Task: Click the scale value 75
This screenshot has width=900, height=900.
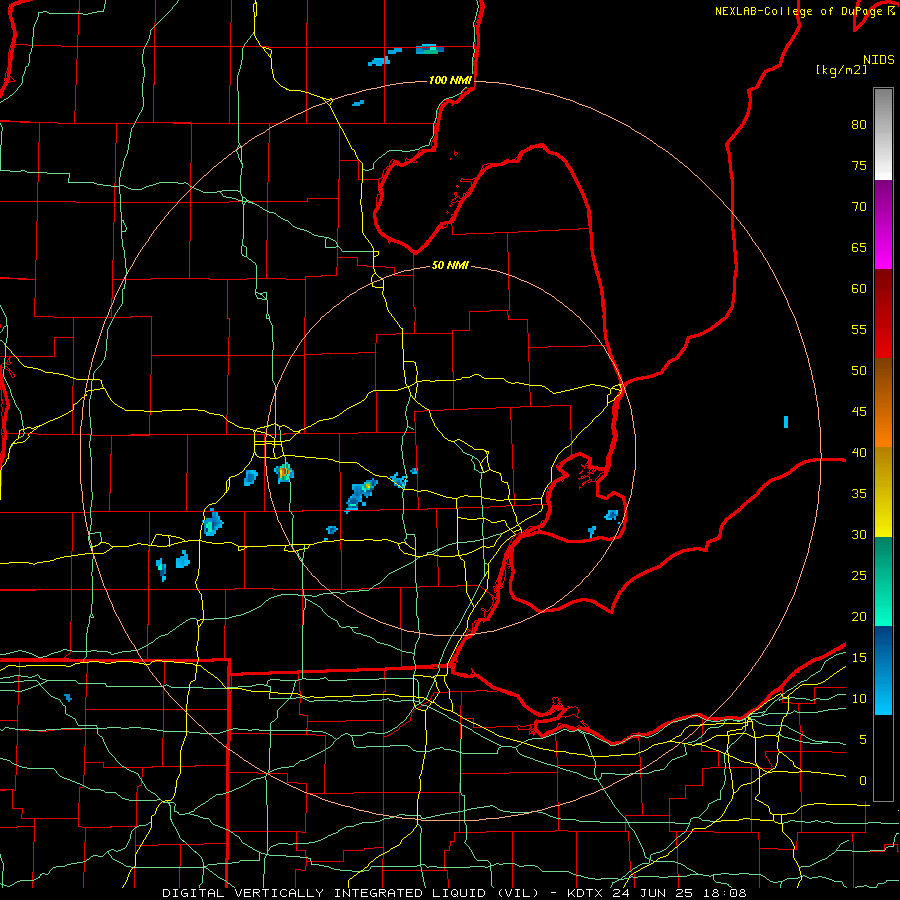Action: [859, 166]
